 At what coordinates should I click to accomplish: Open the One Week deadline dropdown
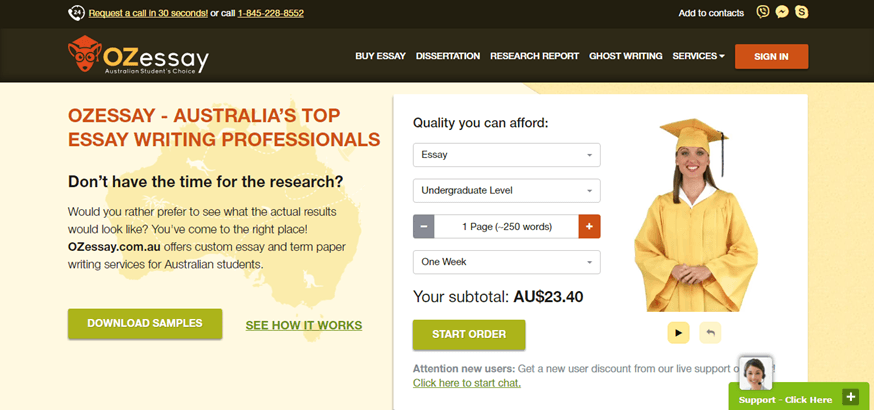pos(507,262)
